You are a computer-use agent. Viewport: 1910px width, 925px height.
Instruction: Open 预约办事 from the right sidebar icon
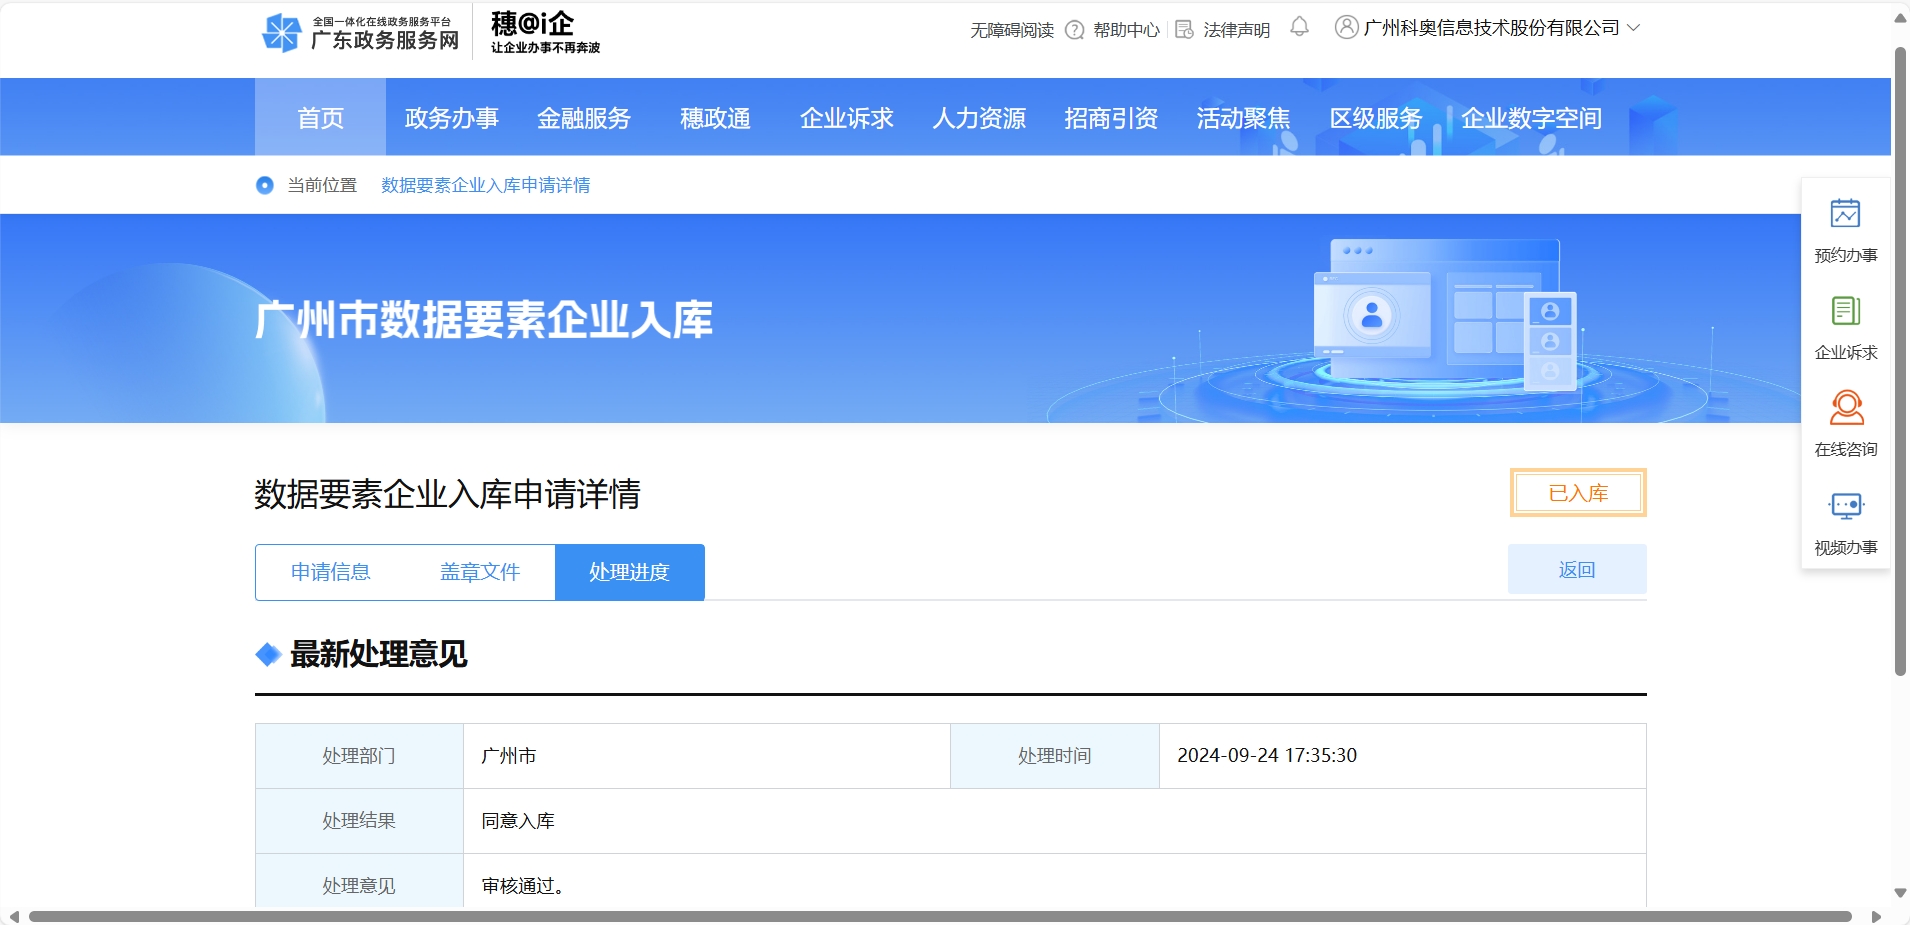tap(1845, 214)
